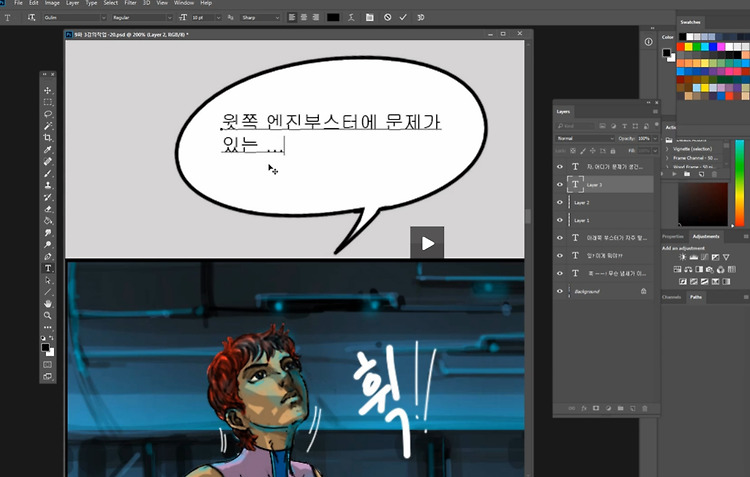Screen dimensions: 750x477
Task: Click the Brightness/Contrast adjustment icon
Action: tap(682, 257)
